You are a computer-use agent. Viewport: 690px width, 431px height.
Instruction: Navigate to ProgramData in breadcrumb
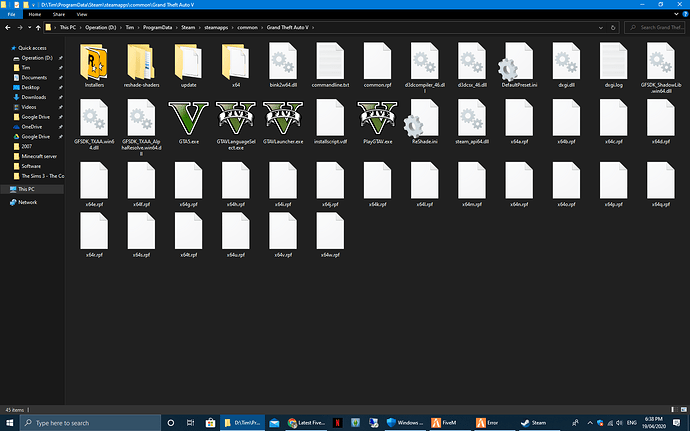pyautogui.click(x=158, y=27)
